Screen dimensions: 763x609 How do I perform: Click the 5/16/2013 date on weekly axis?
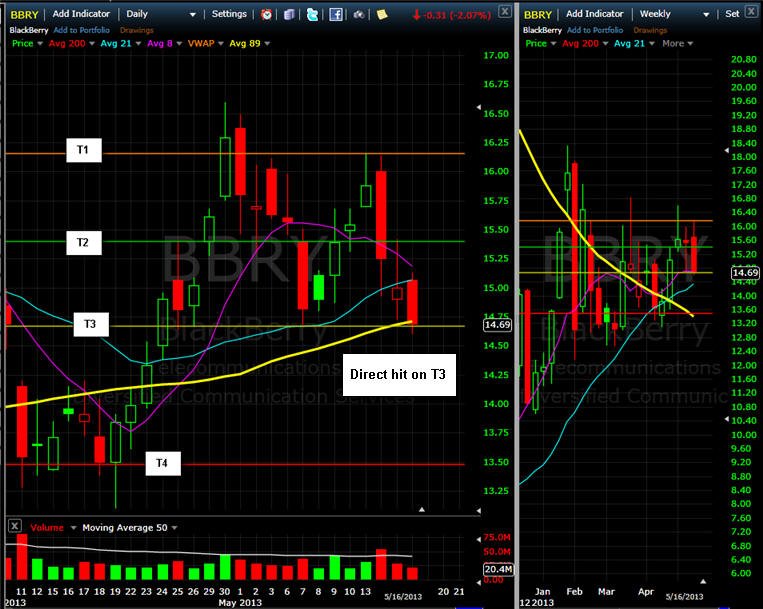tap(684, 596)
